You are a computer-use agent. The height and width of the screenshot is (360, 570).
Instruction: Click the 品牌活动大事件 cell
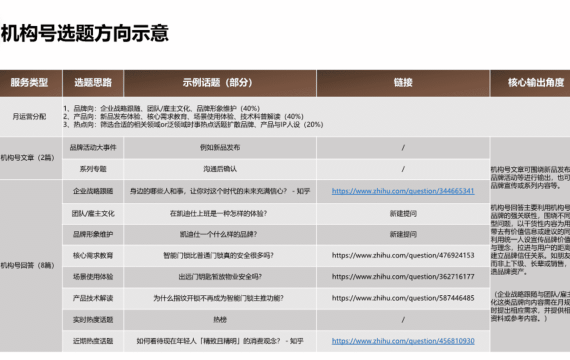[x=93, y=147]
